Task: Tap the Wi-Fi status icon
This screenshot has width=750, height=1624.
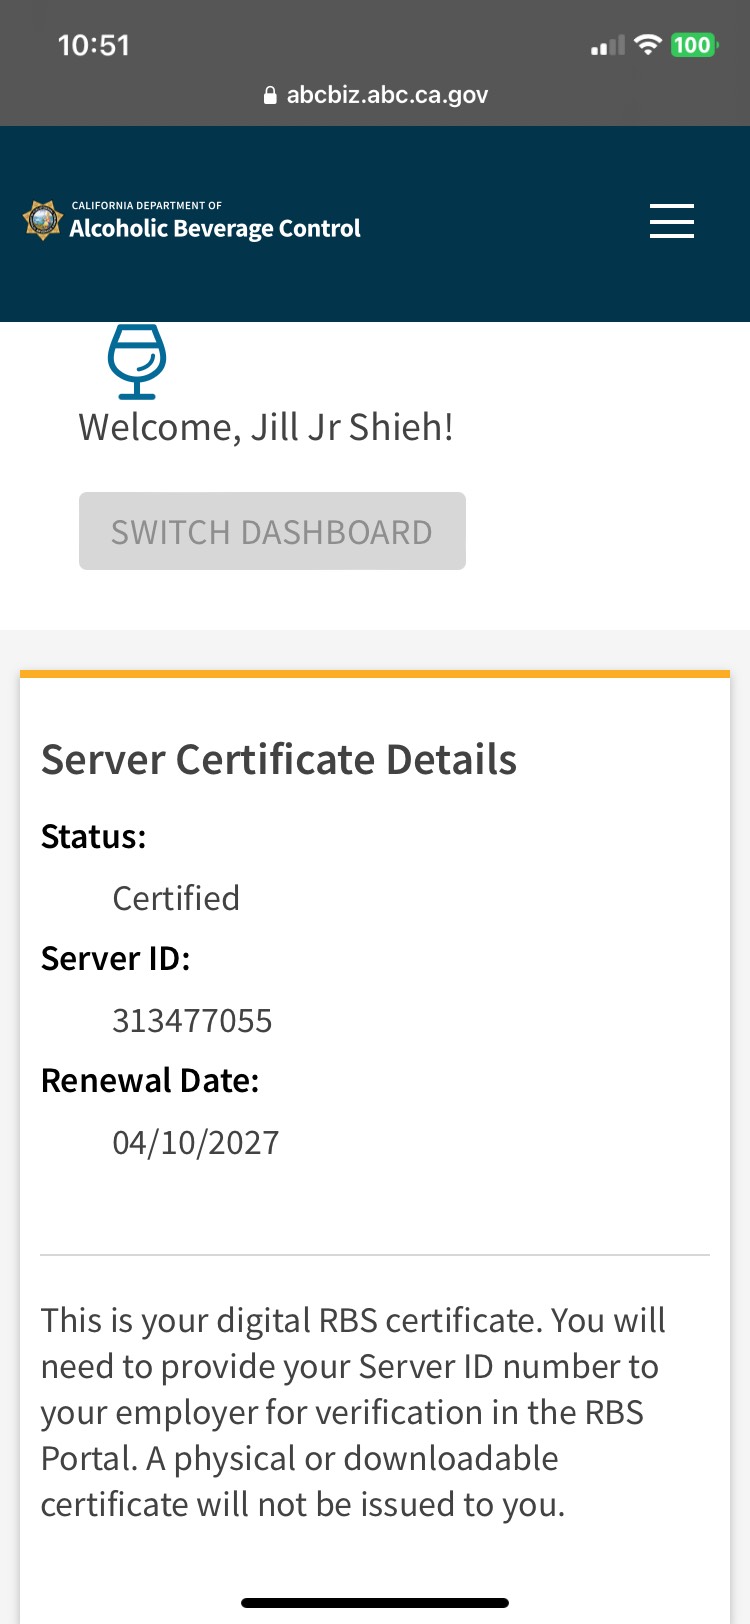Action: coord(648,45)
